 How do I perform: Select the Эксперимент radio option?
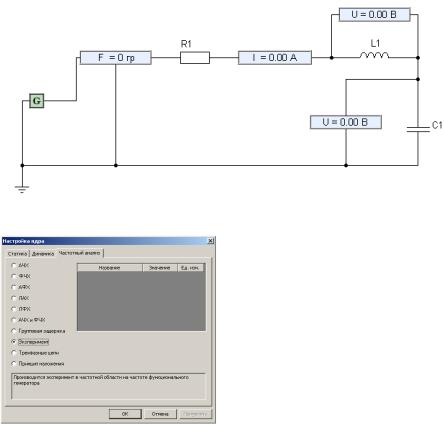coord(14,342)
